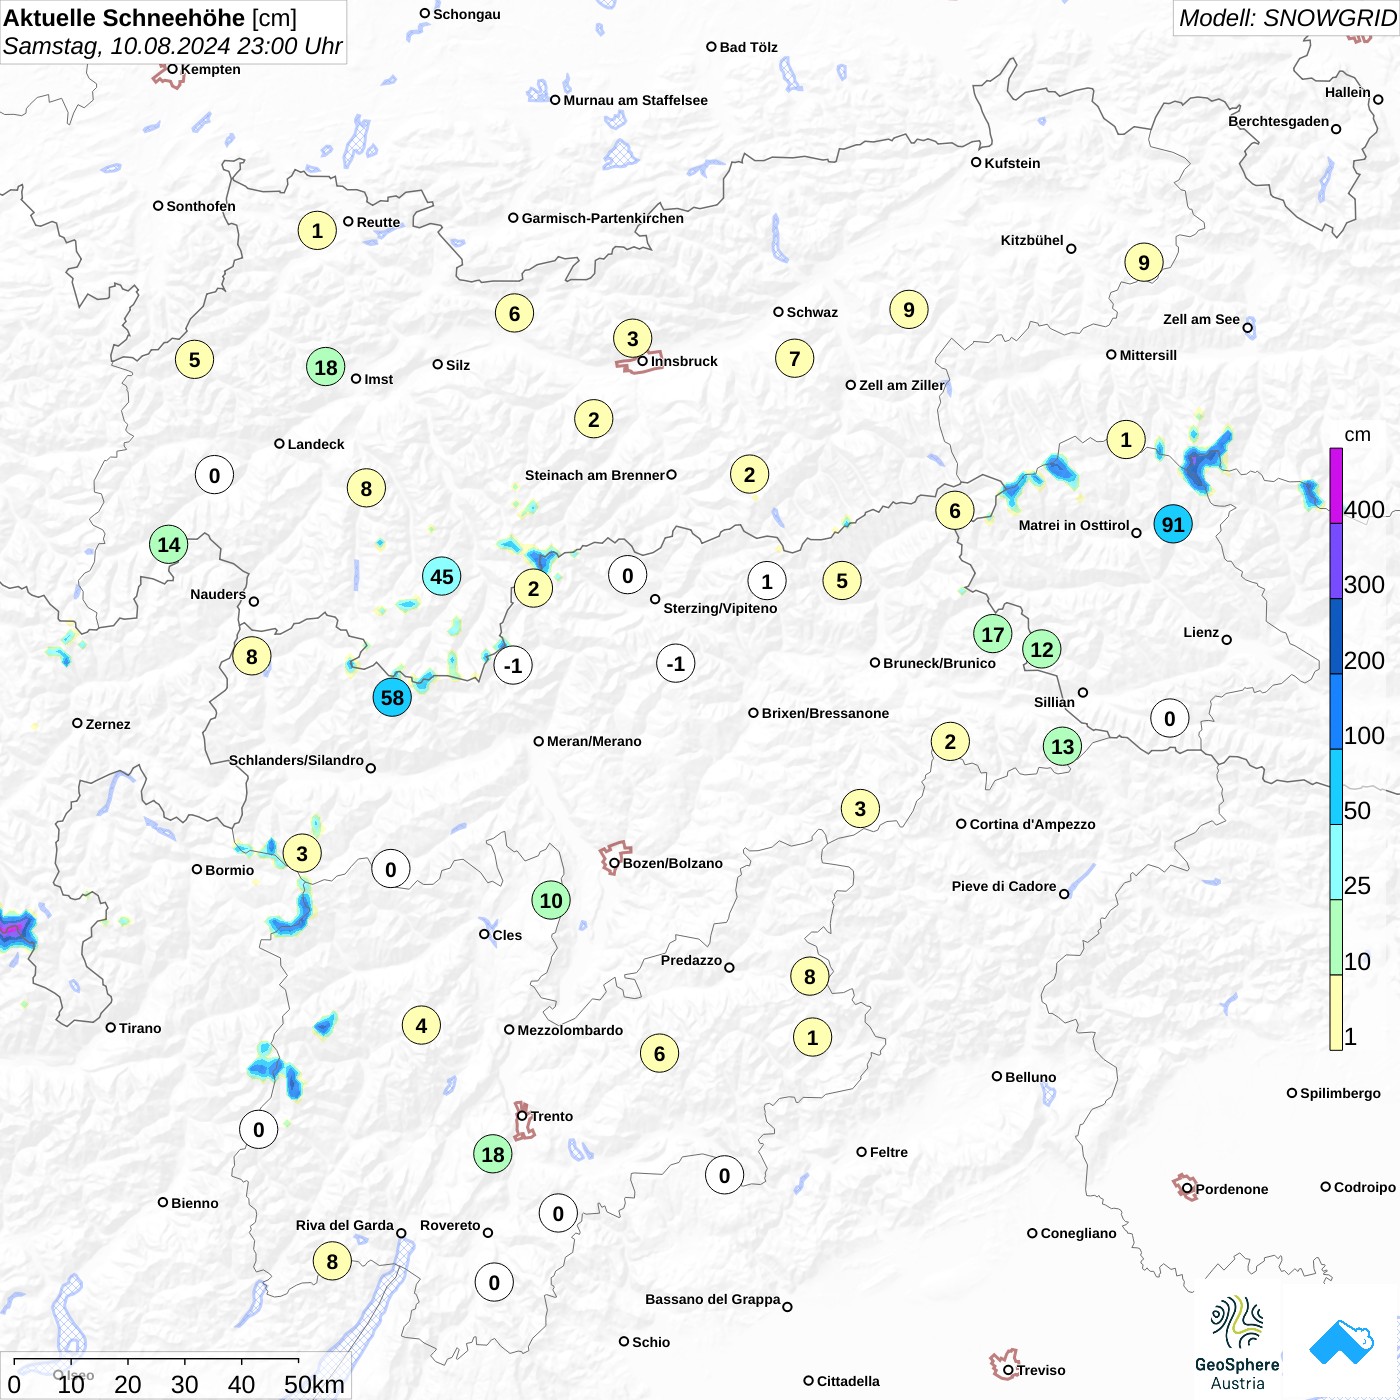Click the Meran/Merano city label
This screenshot has width=1400, height=1400.
point(594,741)
